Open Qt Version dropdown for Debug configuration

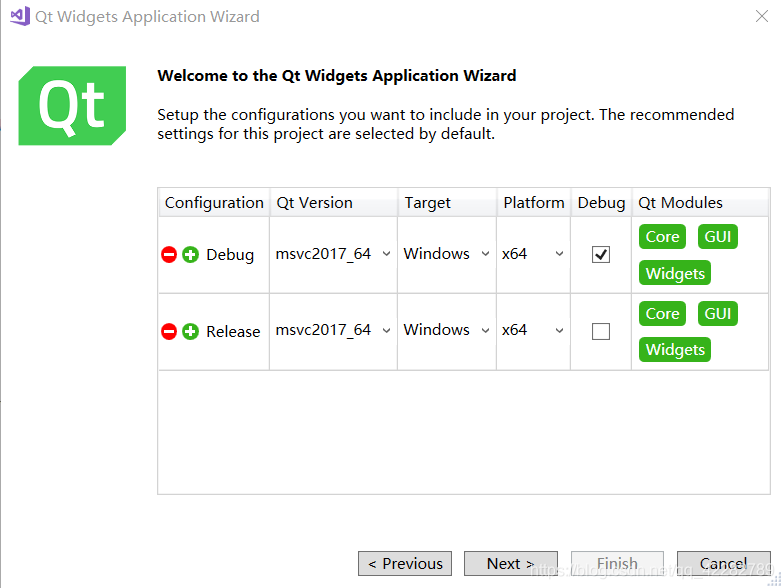coord(333,254)
